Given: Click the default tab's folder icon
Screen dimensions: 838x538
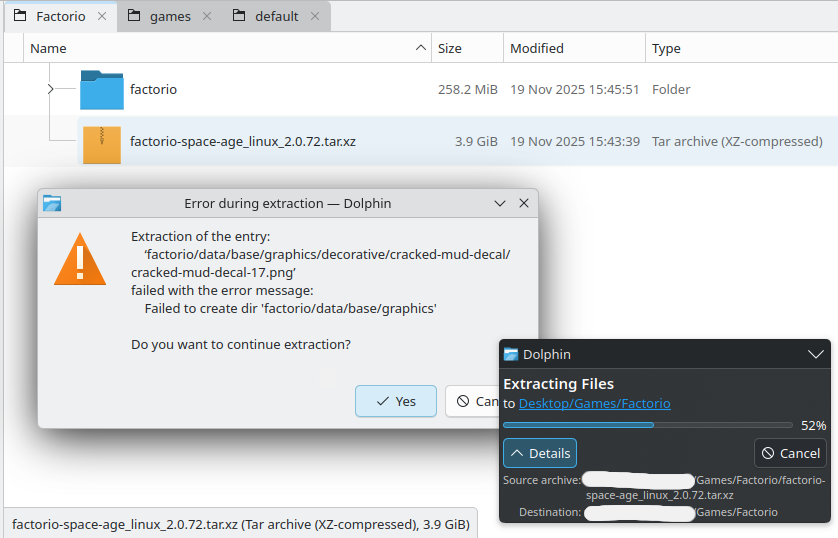Looking at the screenshot, I should coord(239,15).
